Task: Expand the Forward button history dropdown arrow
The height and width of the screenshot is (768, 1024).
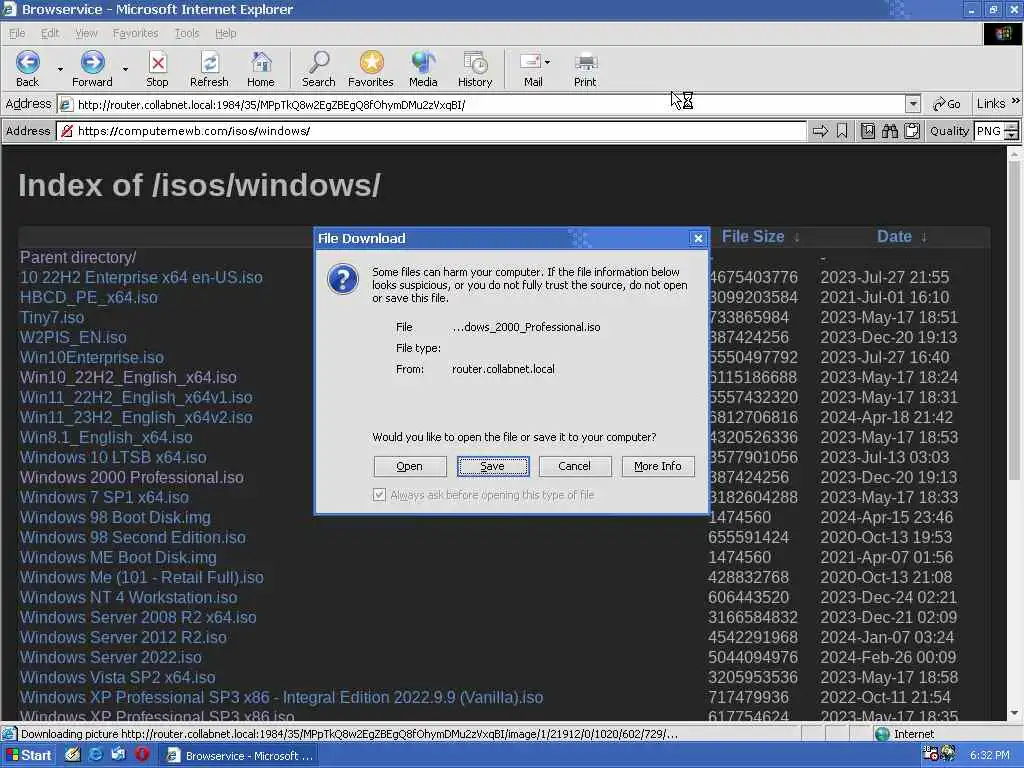Action: tap(125, 69)
